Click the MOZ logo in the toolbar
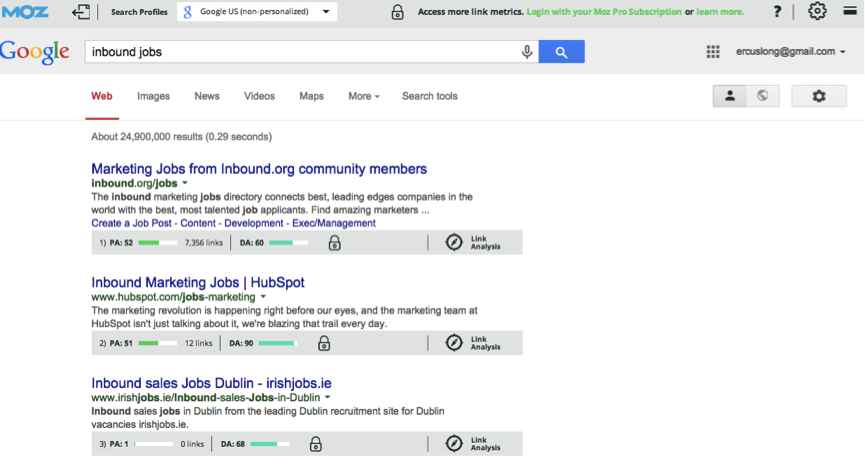The image size is (865, 464). (25, 11)
